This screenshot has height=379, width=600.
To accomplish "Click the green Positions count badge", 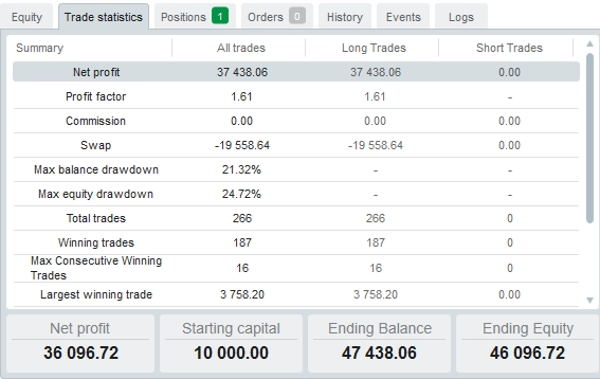I will point(220,16).
